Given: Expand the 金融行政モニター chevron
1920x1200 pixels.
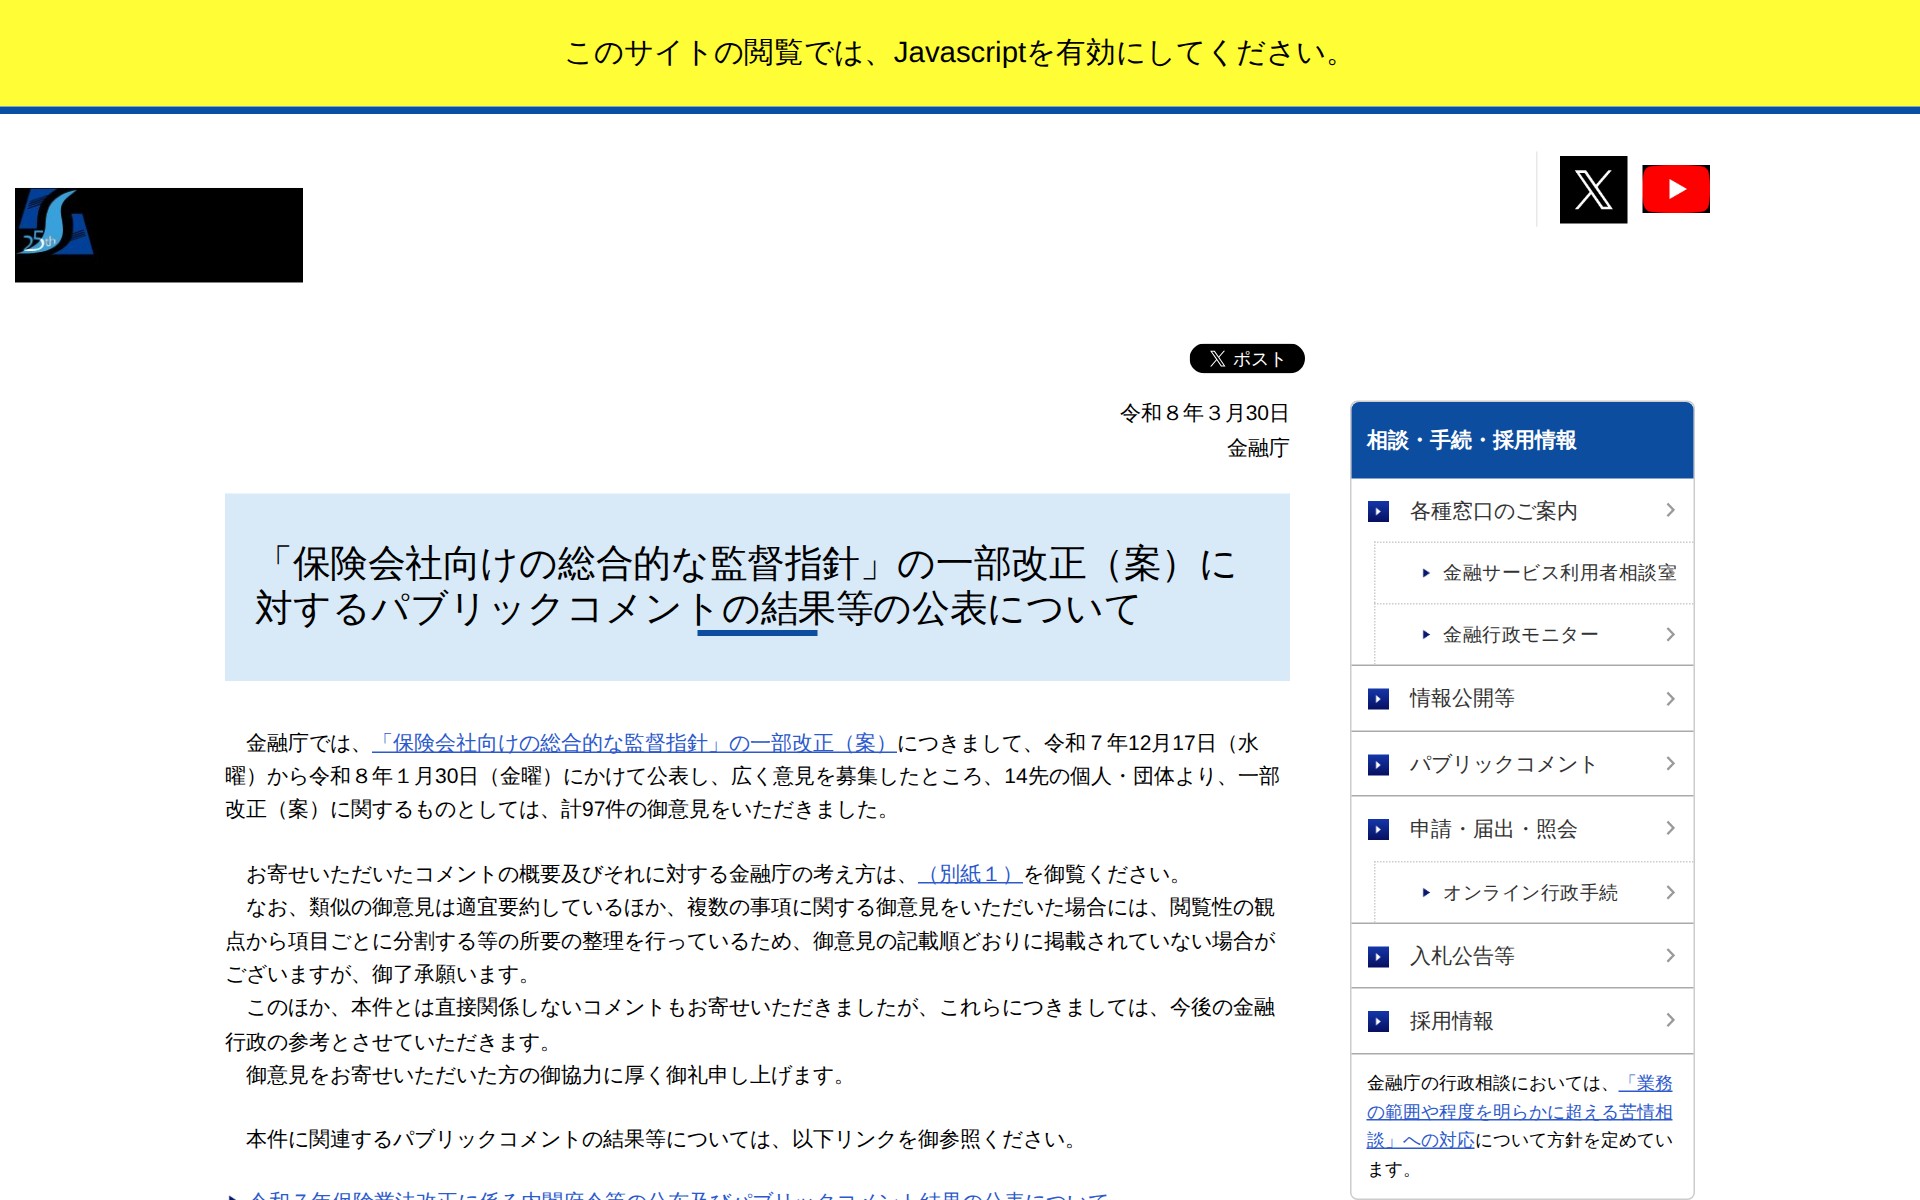Looking at the screenshot, I should click(x=1671, y=634).
